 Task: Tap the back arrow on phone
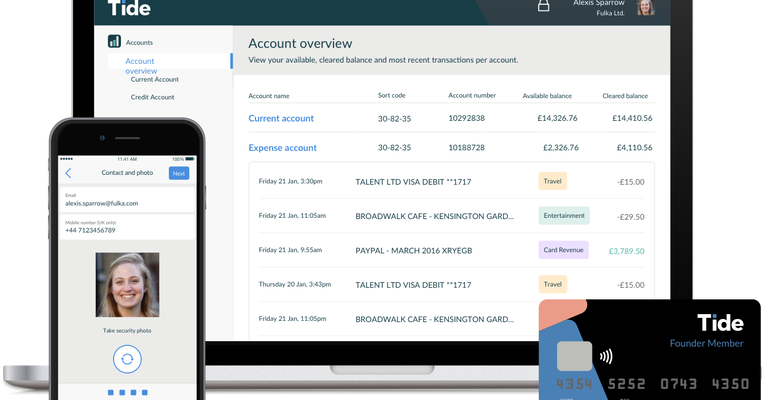click(68, 173)
